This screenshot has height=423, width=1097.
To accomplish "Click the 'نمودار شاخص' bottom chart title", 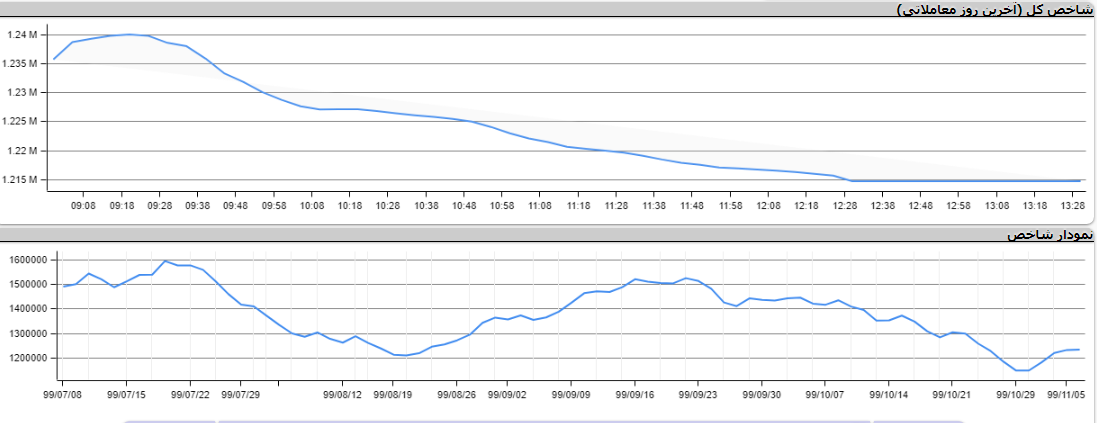I will tap(1050, 235).
